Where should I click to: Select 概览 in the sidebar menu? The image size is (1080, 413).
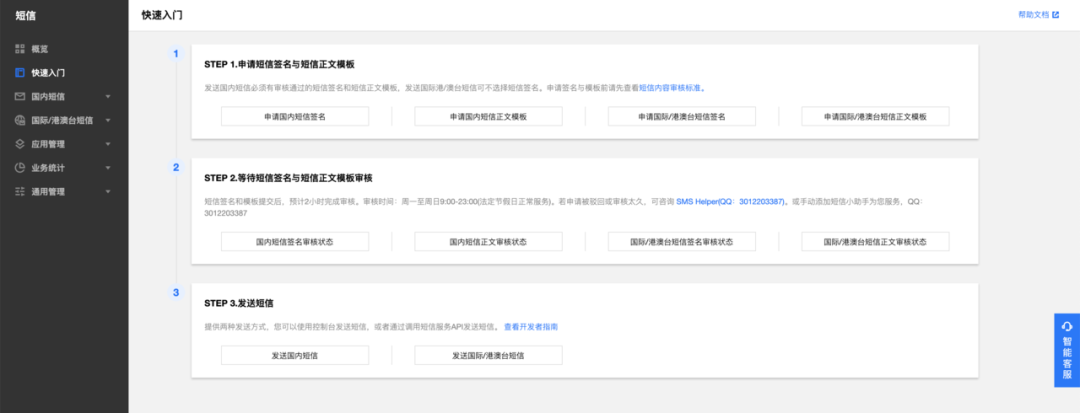pyautogui.click(x=64, y=49)
